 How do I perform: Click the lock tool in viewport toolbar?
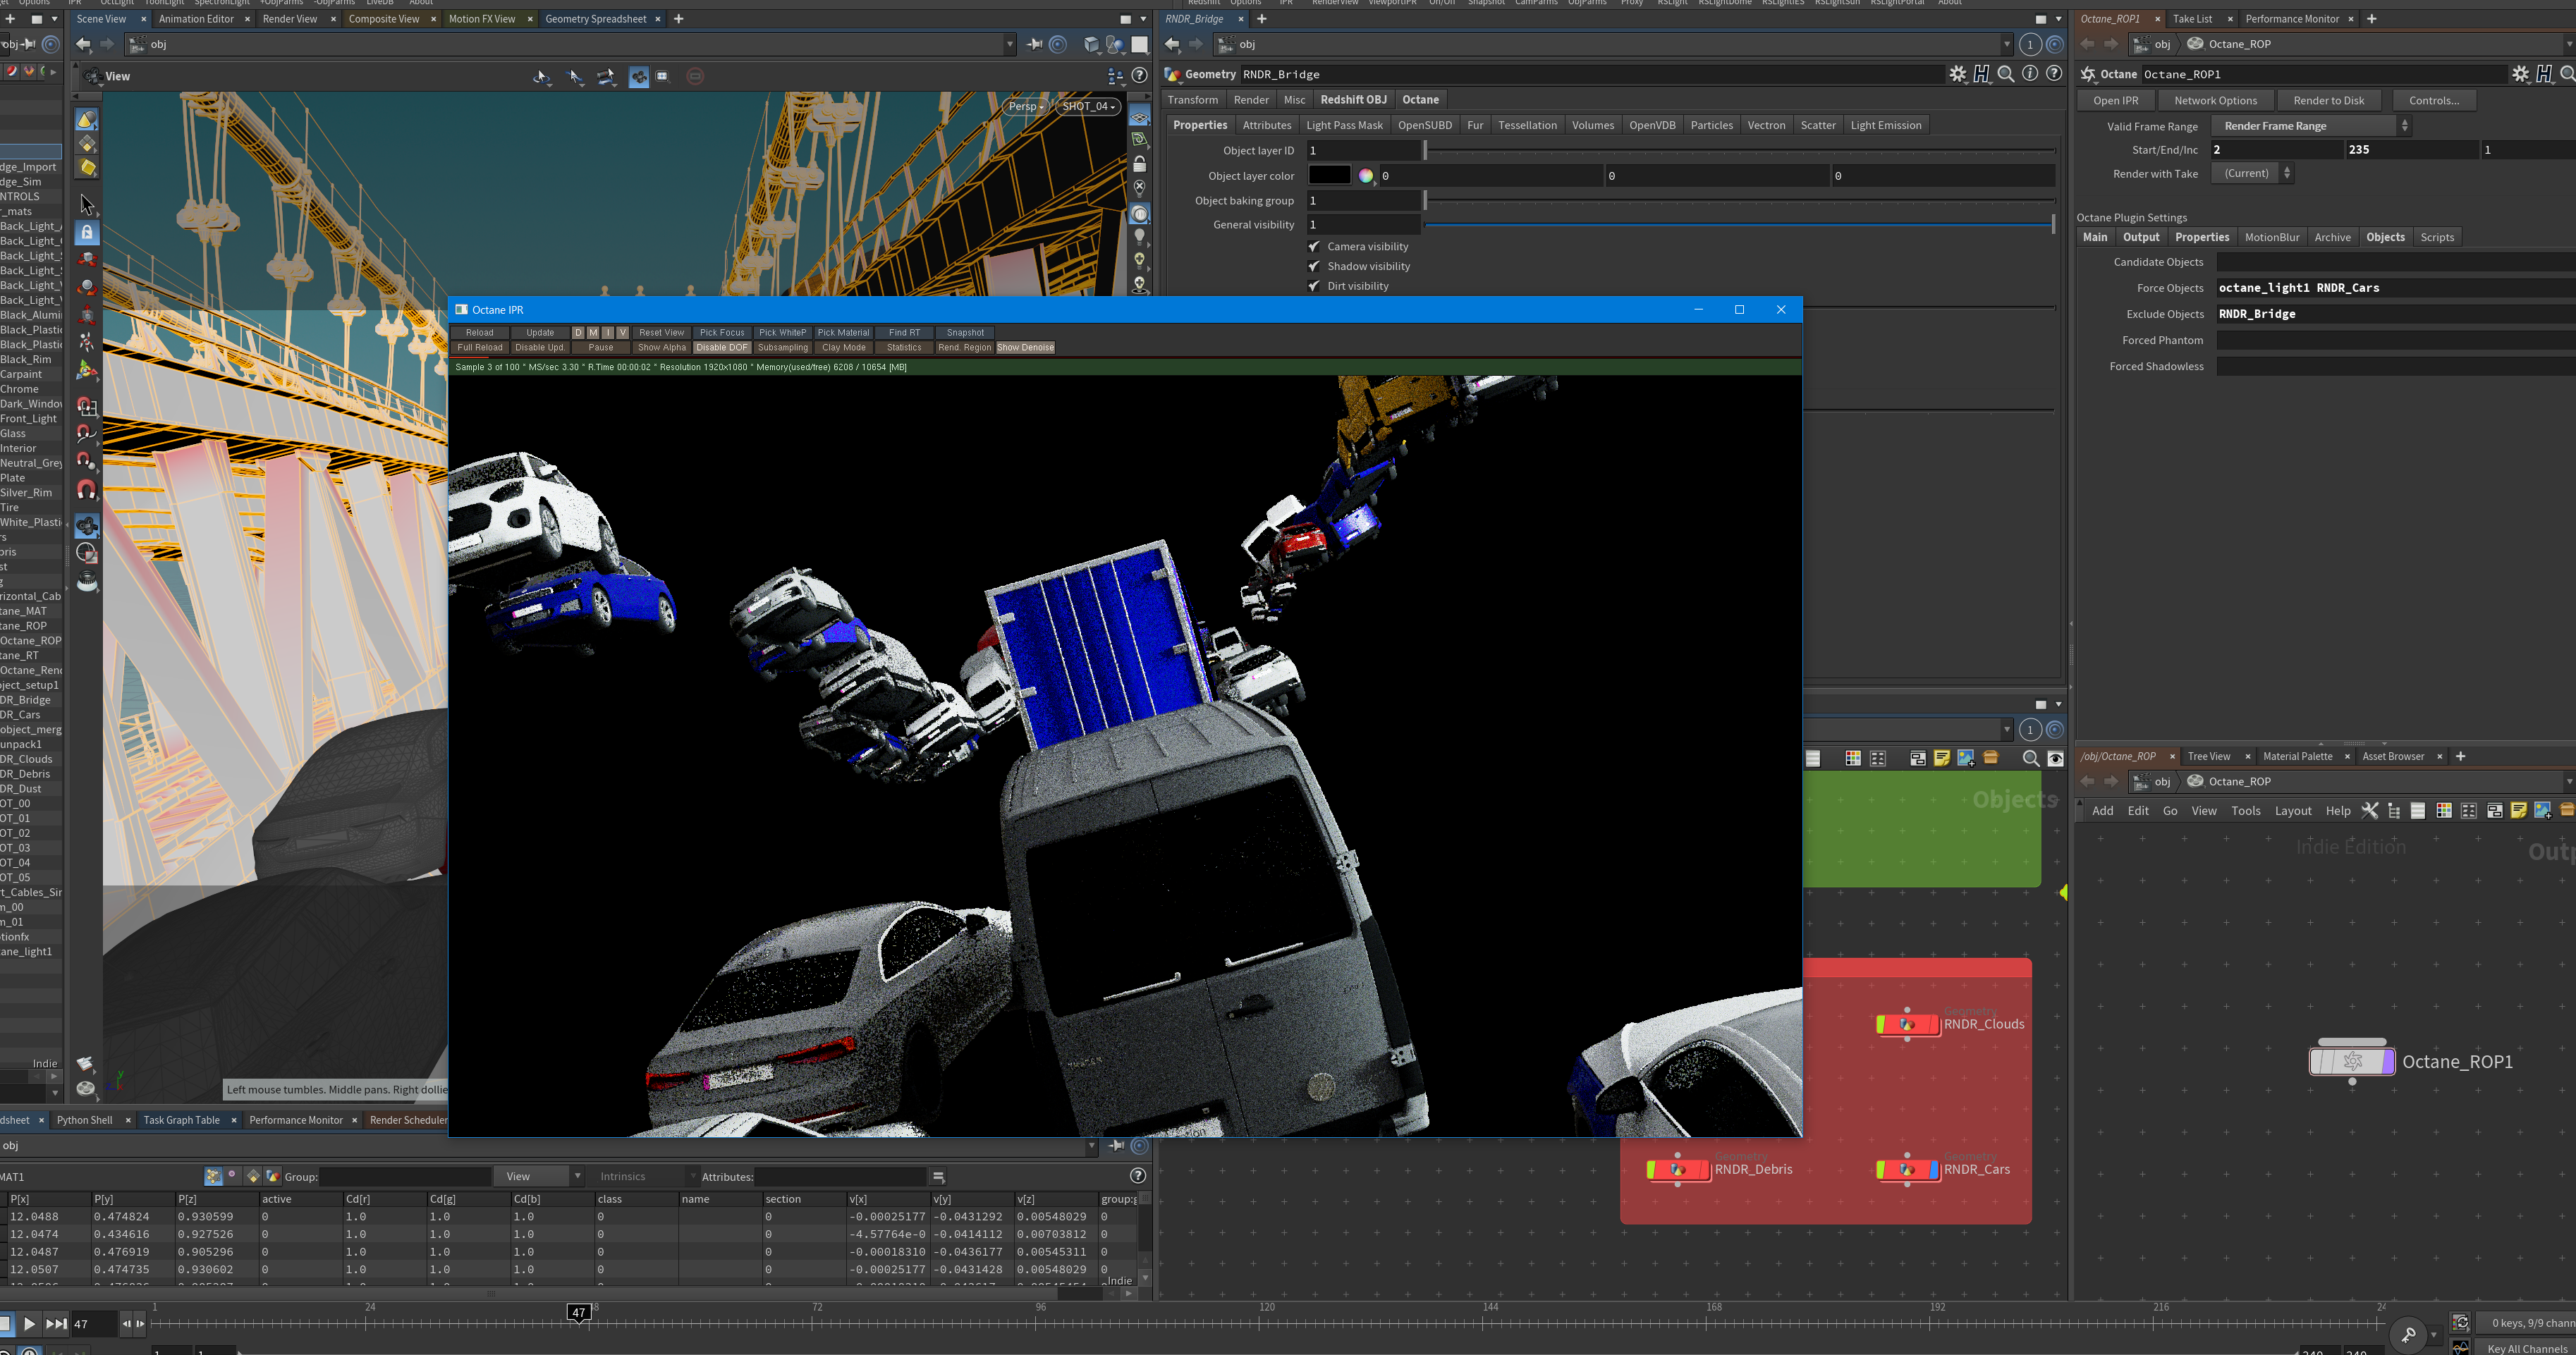[87, 232]
